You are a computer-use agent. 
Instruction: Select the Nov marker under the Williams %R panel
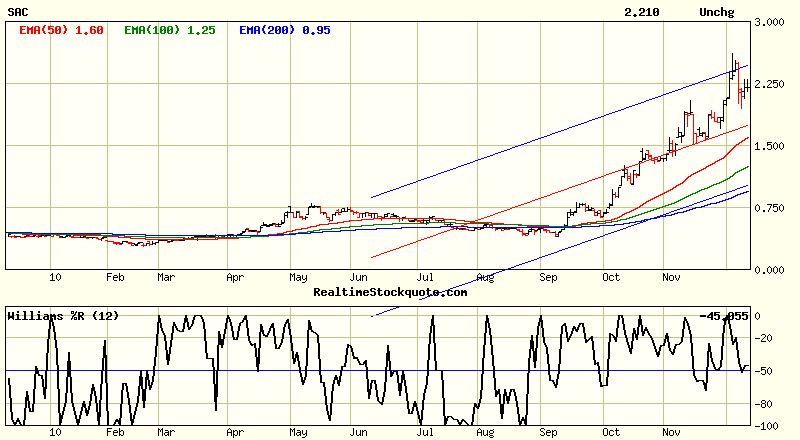click(672, 433)
